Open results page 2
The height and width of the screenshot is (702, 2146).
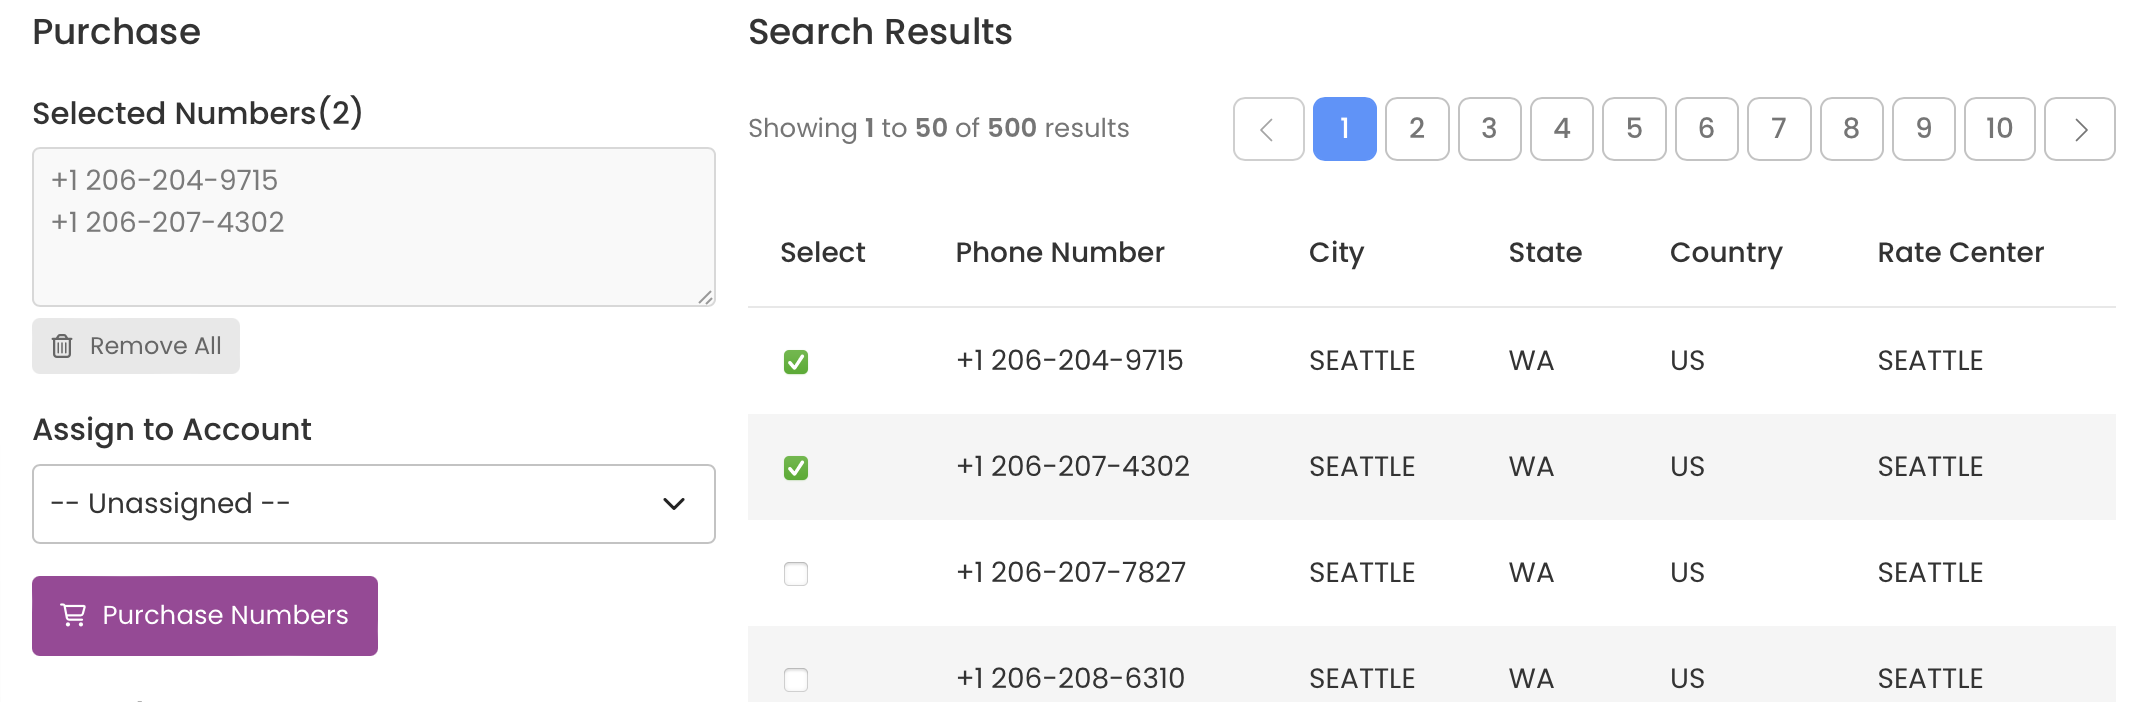(1417, 129)
